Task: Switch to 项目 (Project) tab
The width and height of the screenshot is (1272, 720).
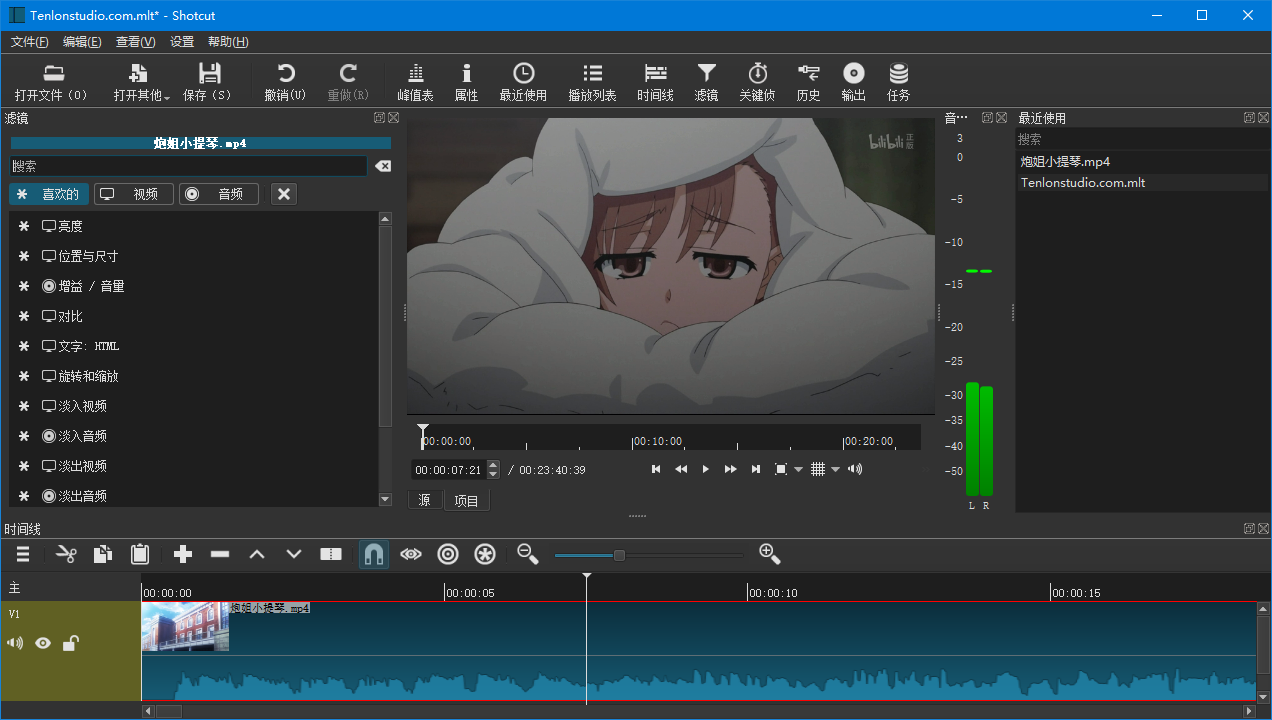Action: point(466,500)
